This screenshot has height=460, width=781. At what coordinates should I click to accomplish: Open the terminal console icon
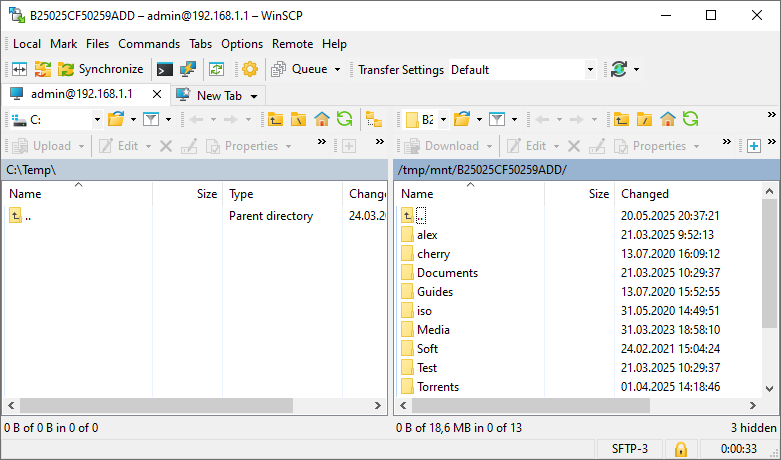tap(165, 70)
